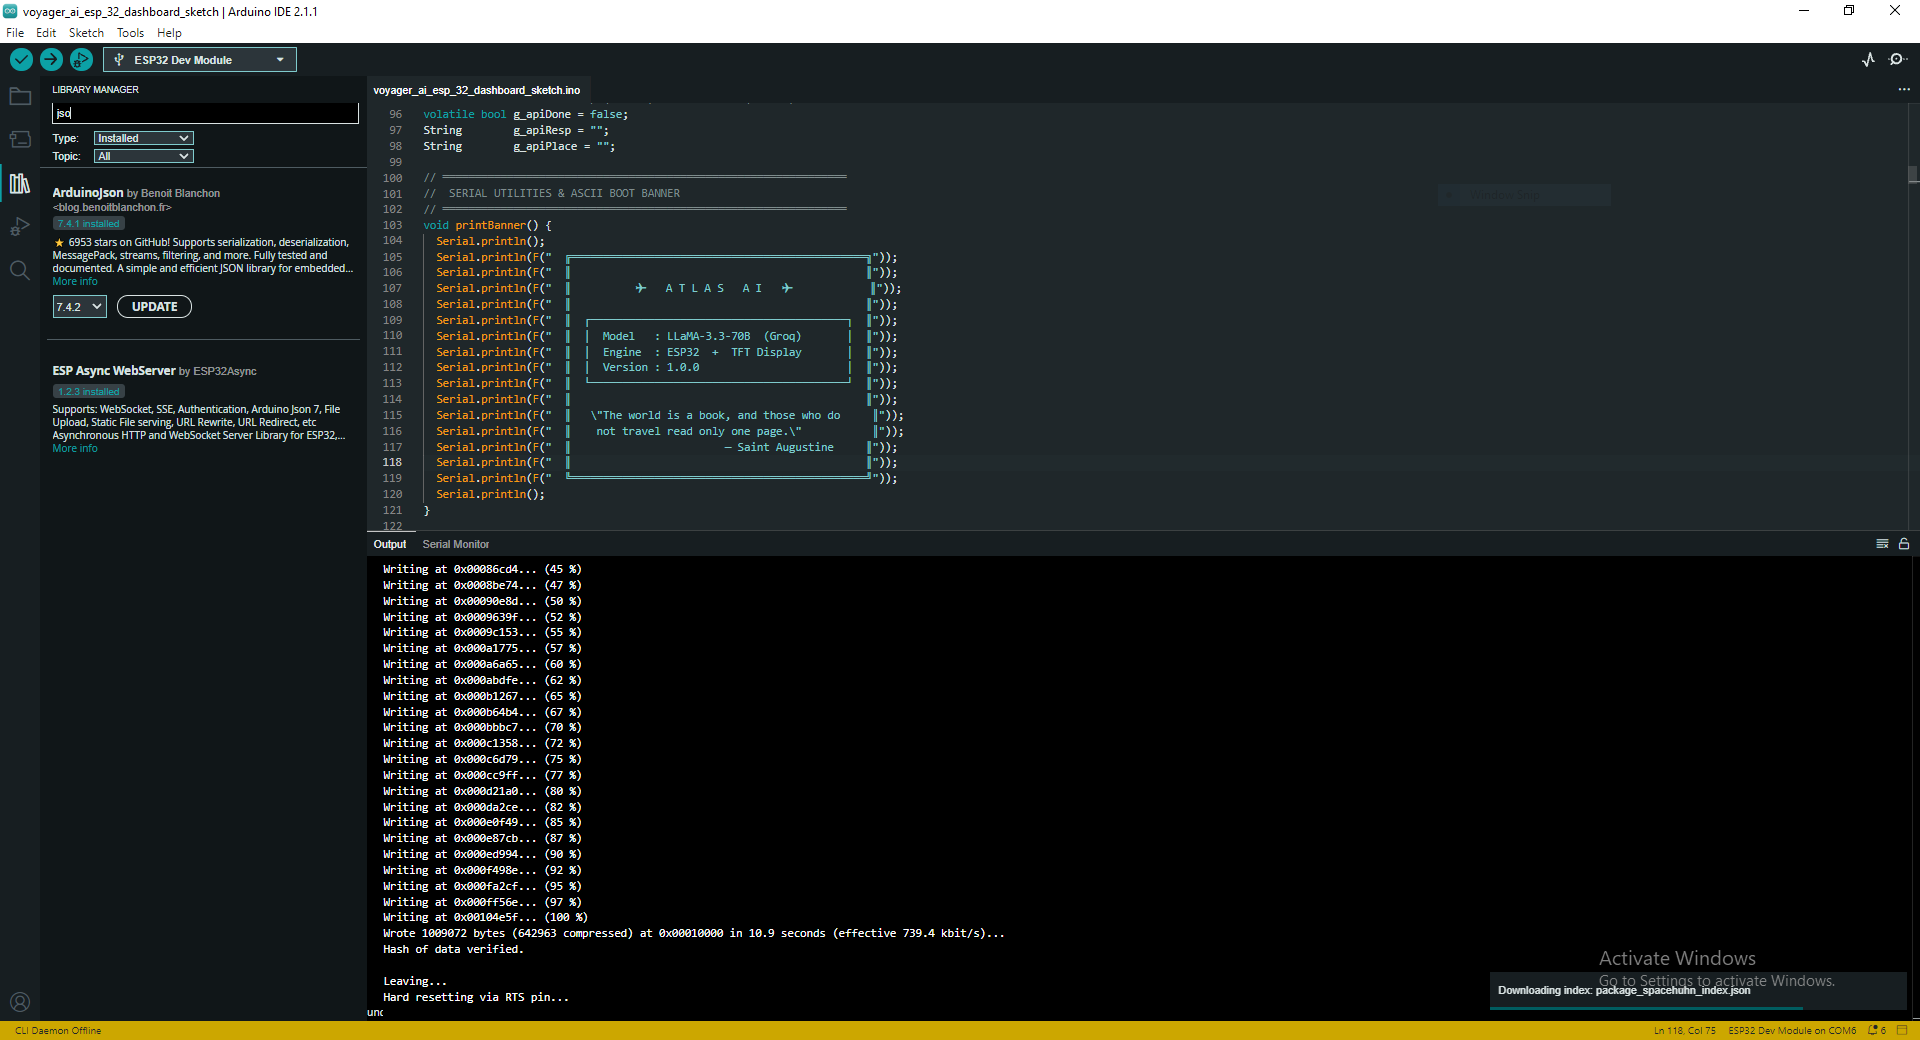Open the ESP32 Dev Module board selector
The width and height of the screenshot is (1920, 1040).
[x=200, y=60]
